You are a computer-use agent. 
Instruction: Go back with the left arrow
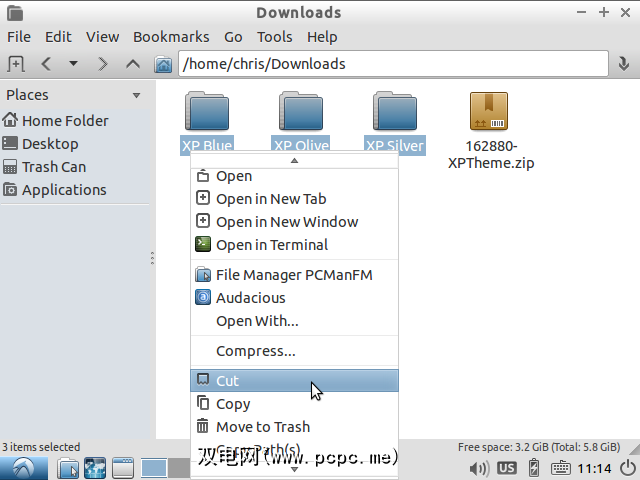[x=46, y=64]
